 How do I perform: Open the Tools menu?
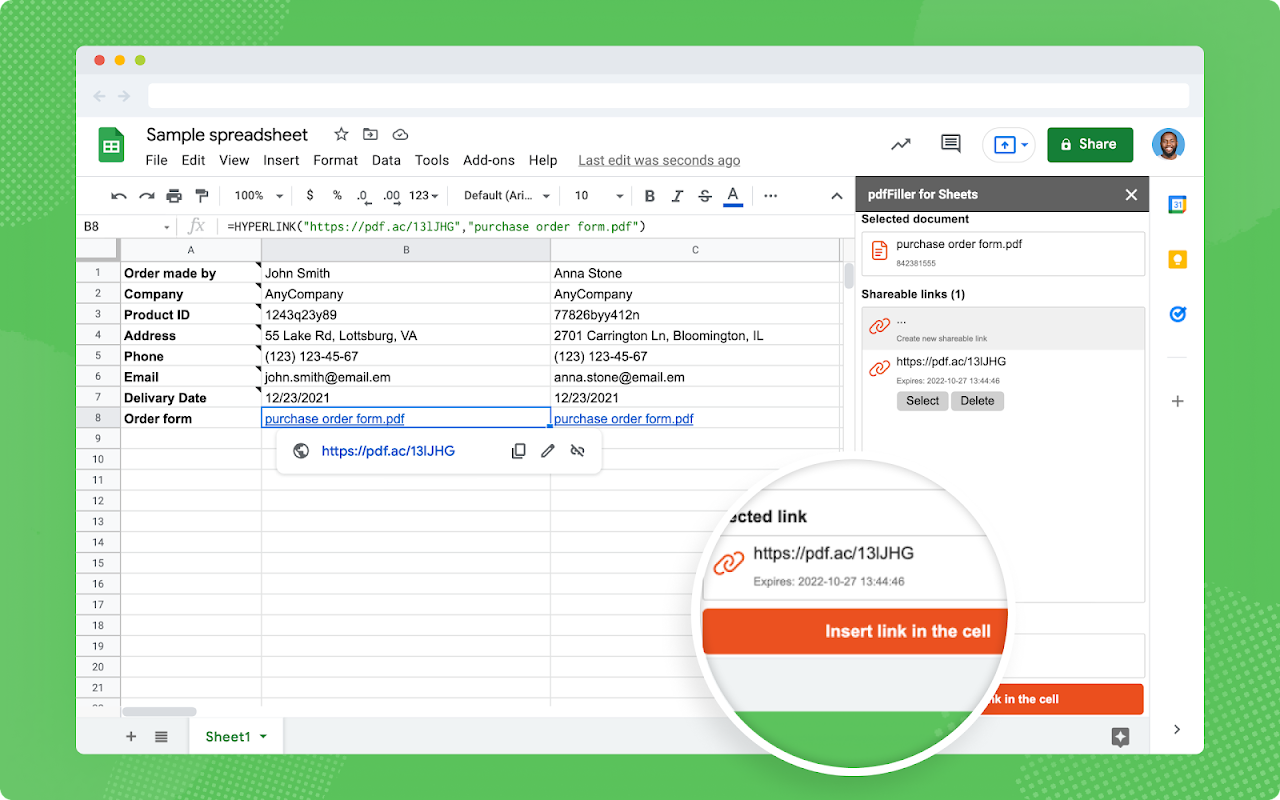coord(432,160)
